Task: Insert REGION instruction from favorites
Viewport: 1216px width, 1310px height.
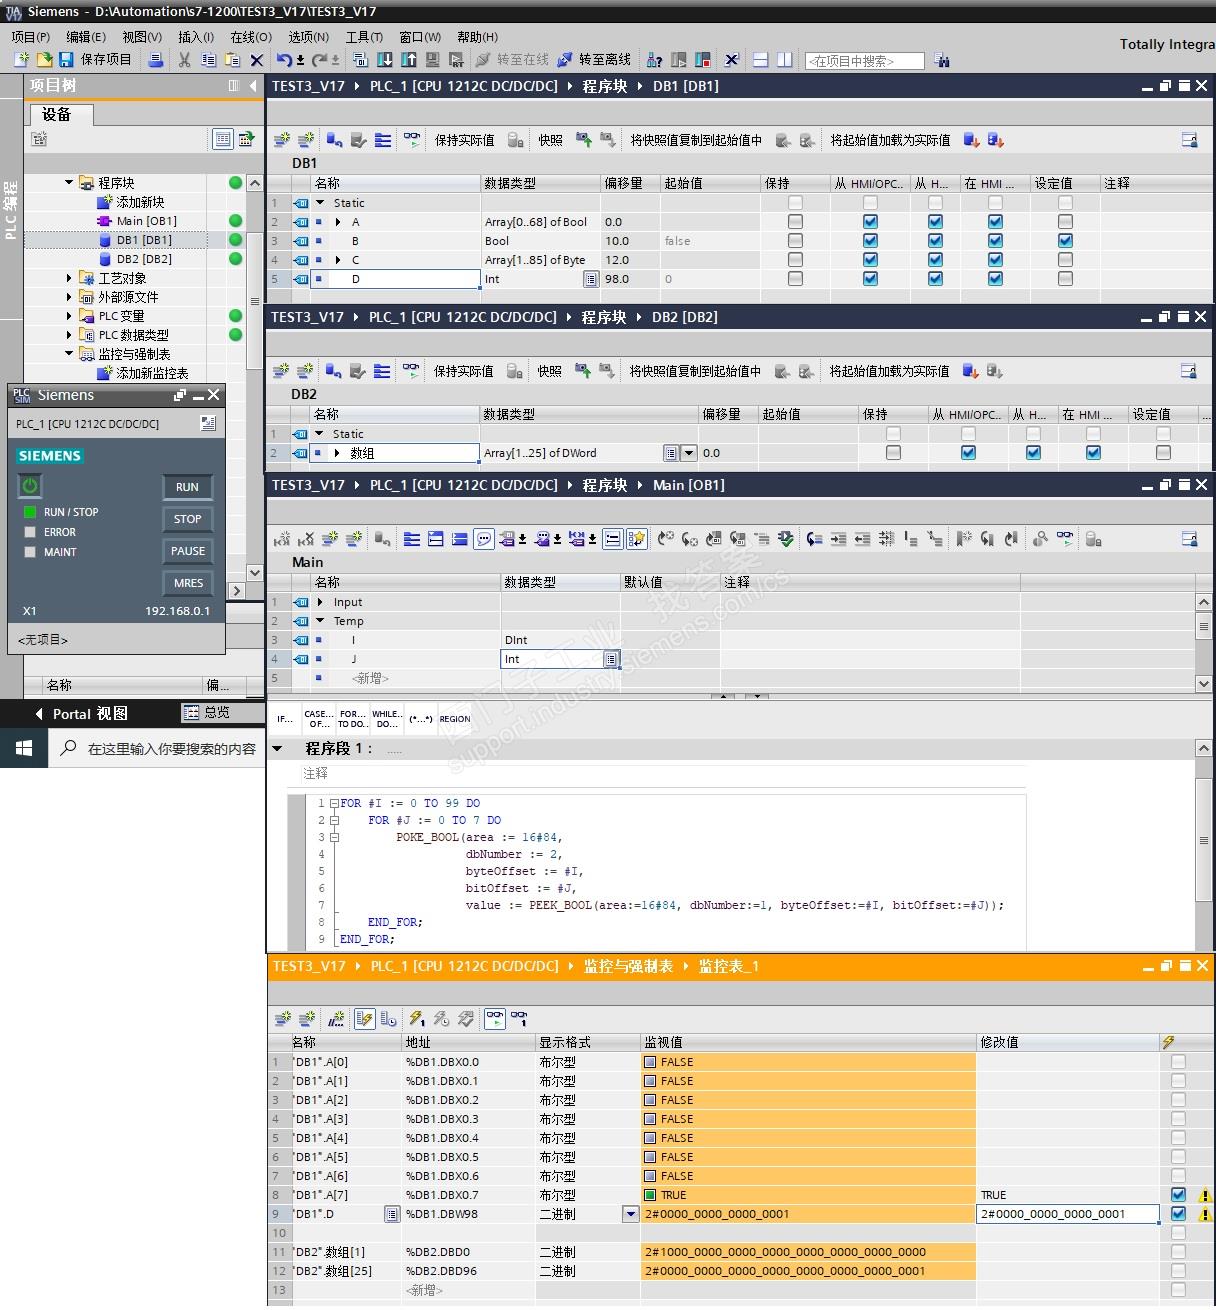Action: coord(455,719)
